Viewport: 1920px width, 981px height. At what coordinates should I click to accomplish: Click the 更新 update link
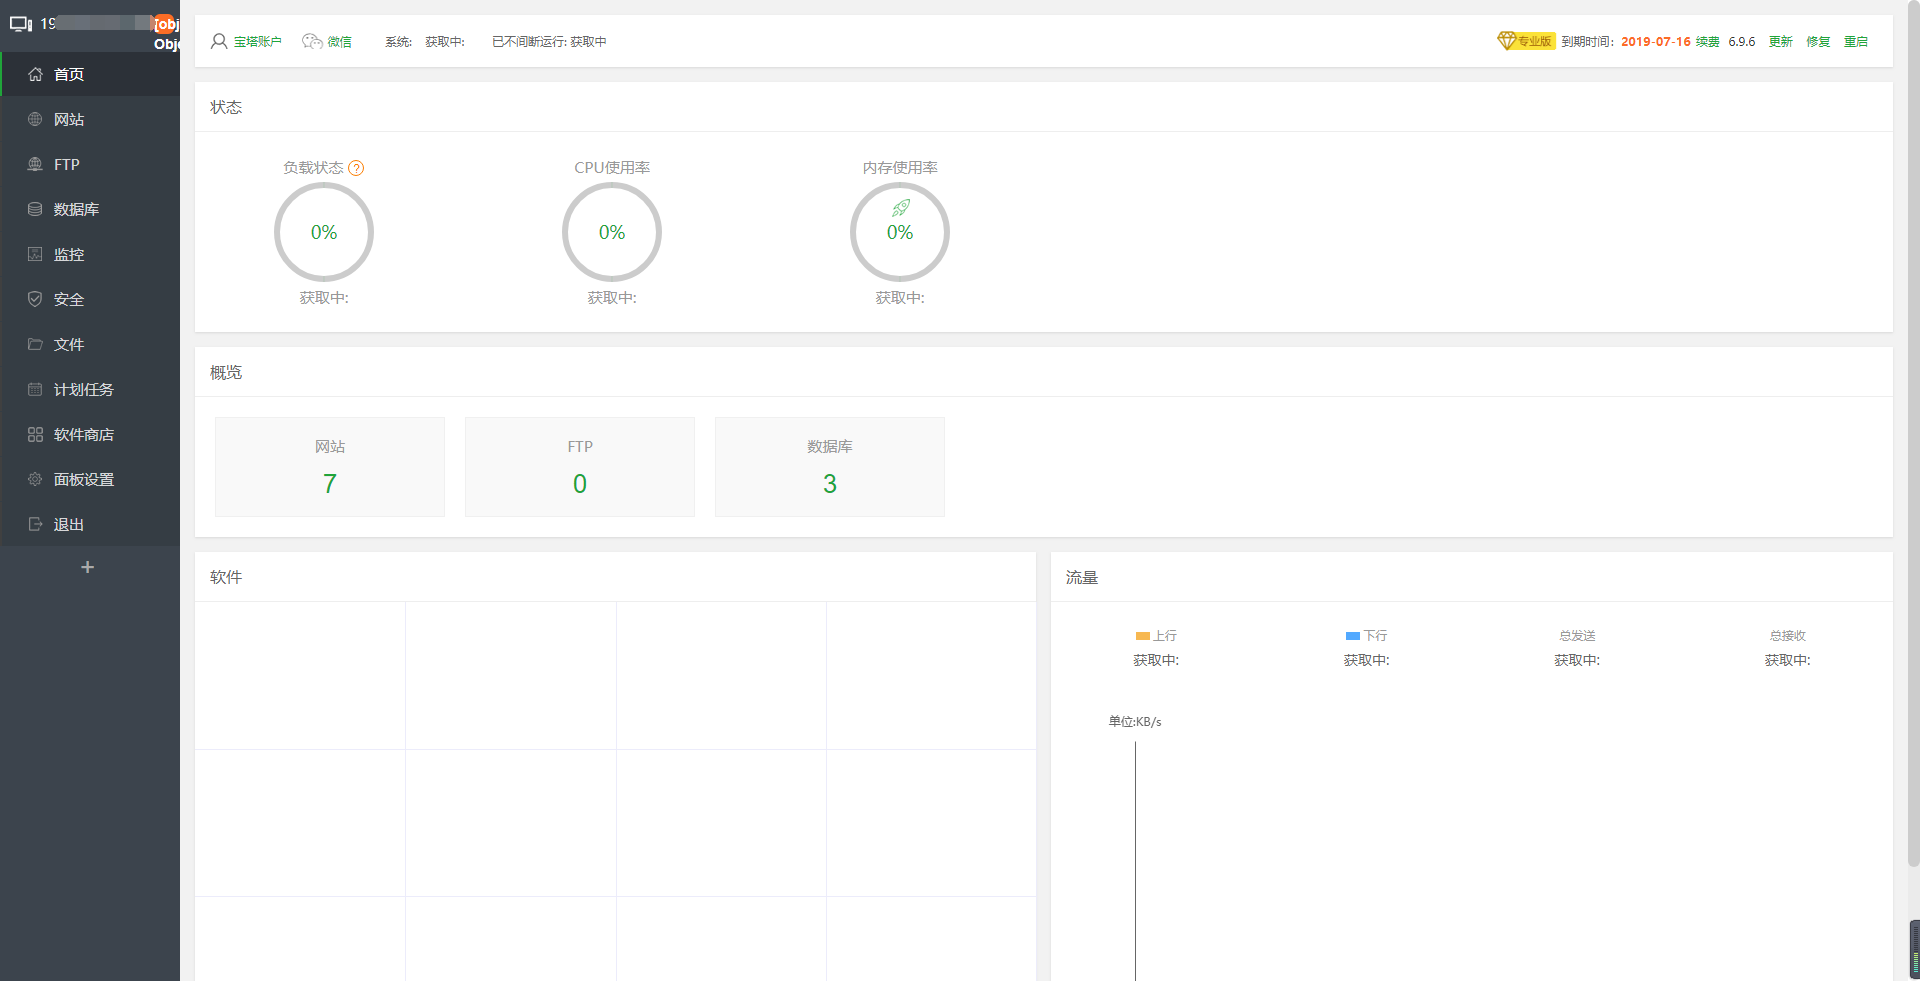point(1780,42)
